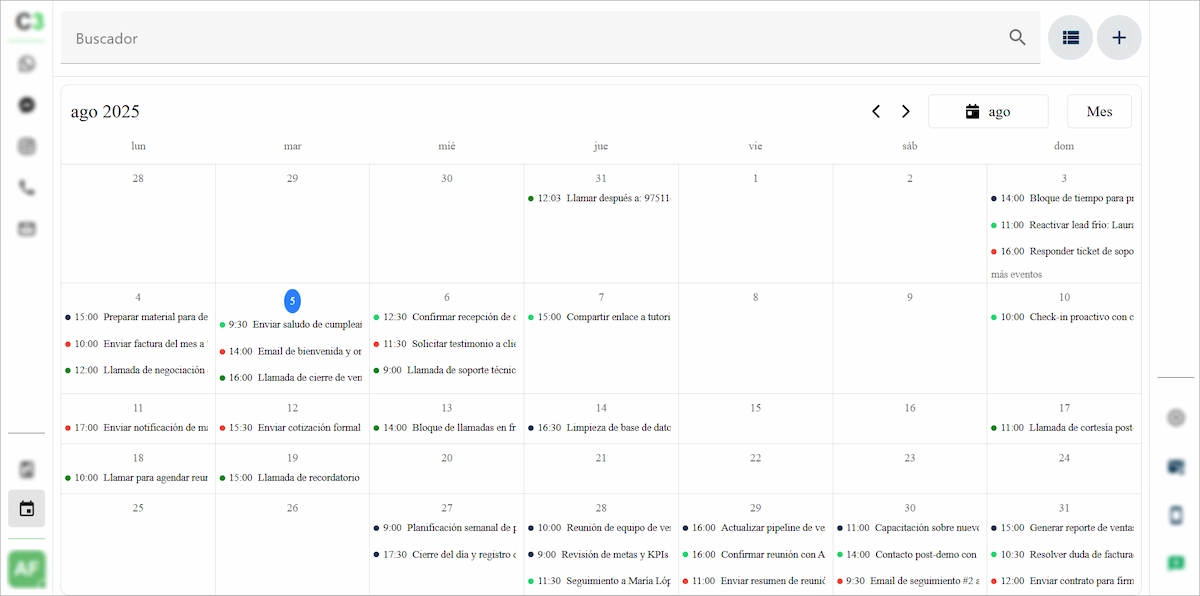The height and width of the screenshot is (596, 1200).
Task: Open the 'Mes' view selector
Action: (x=1099, y=111)
